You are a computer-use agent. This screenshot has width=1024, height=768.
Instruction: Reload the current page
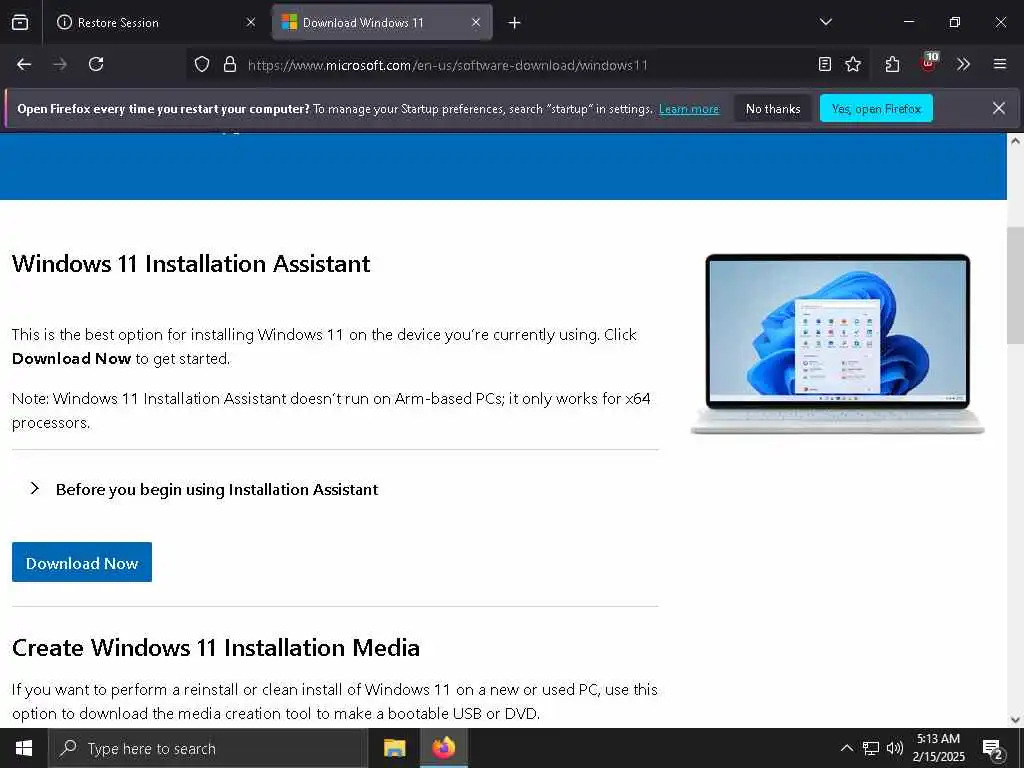[96, 64]
